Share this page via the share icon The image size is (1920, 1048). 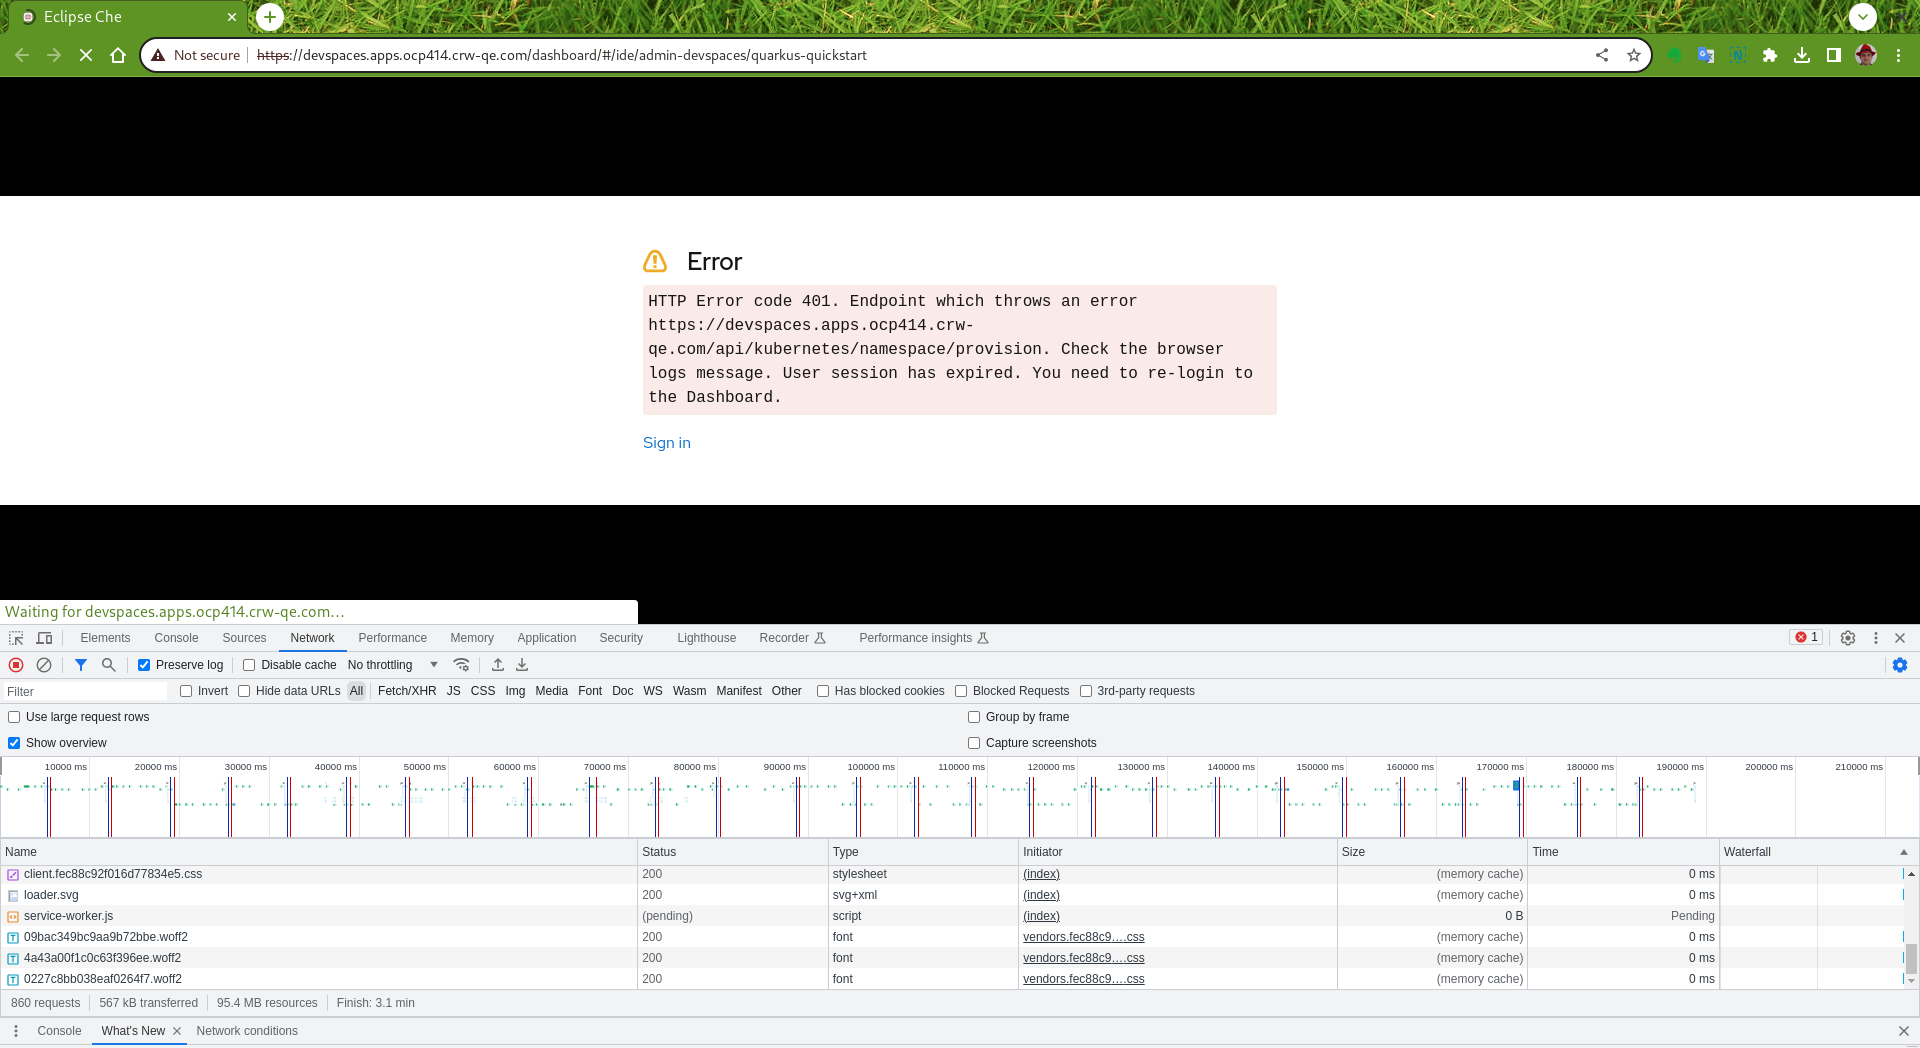[x=1602, y=55]
